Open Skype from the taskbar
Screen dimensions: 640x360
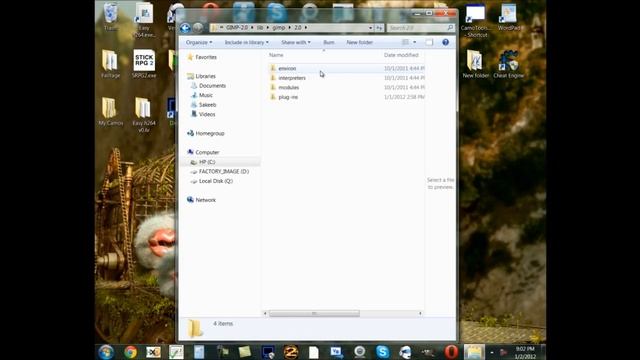coord(382,352)
